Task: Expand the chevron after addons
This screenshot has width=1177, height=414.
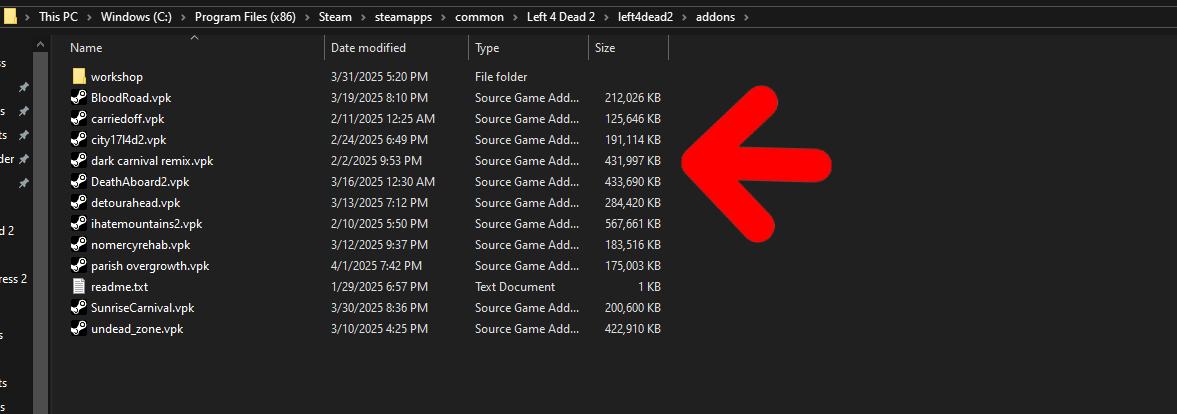Action: tap(745, 16)
